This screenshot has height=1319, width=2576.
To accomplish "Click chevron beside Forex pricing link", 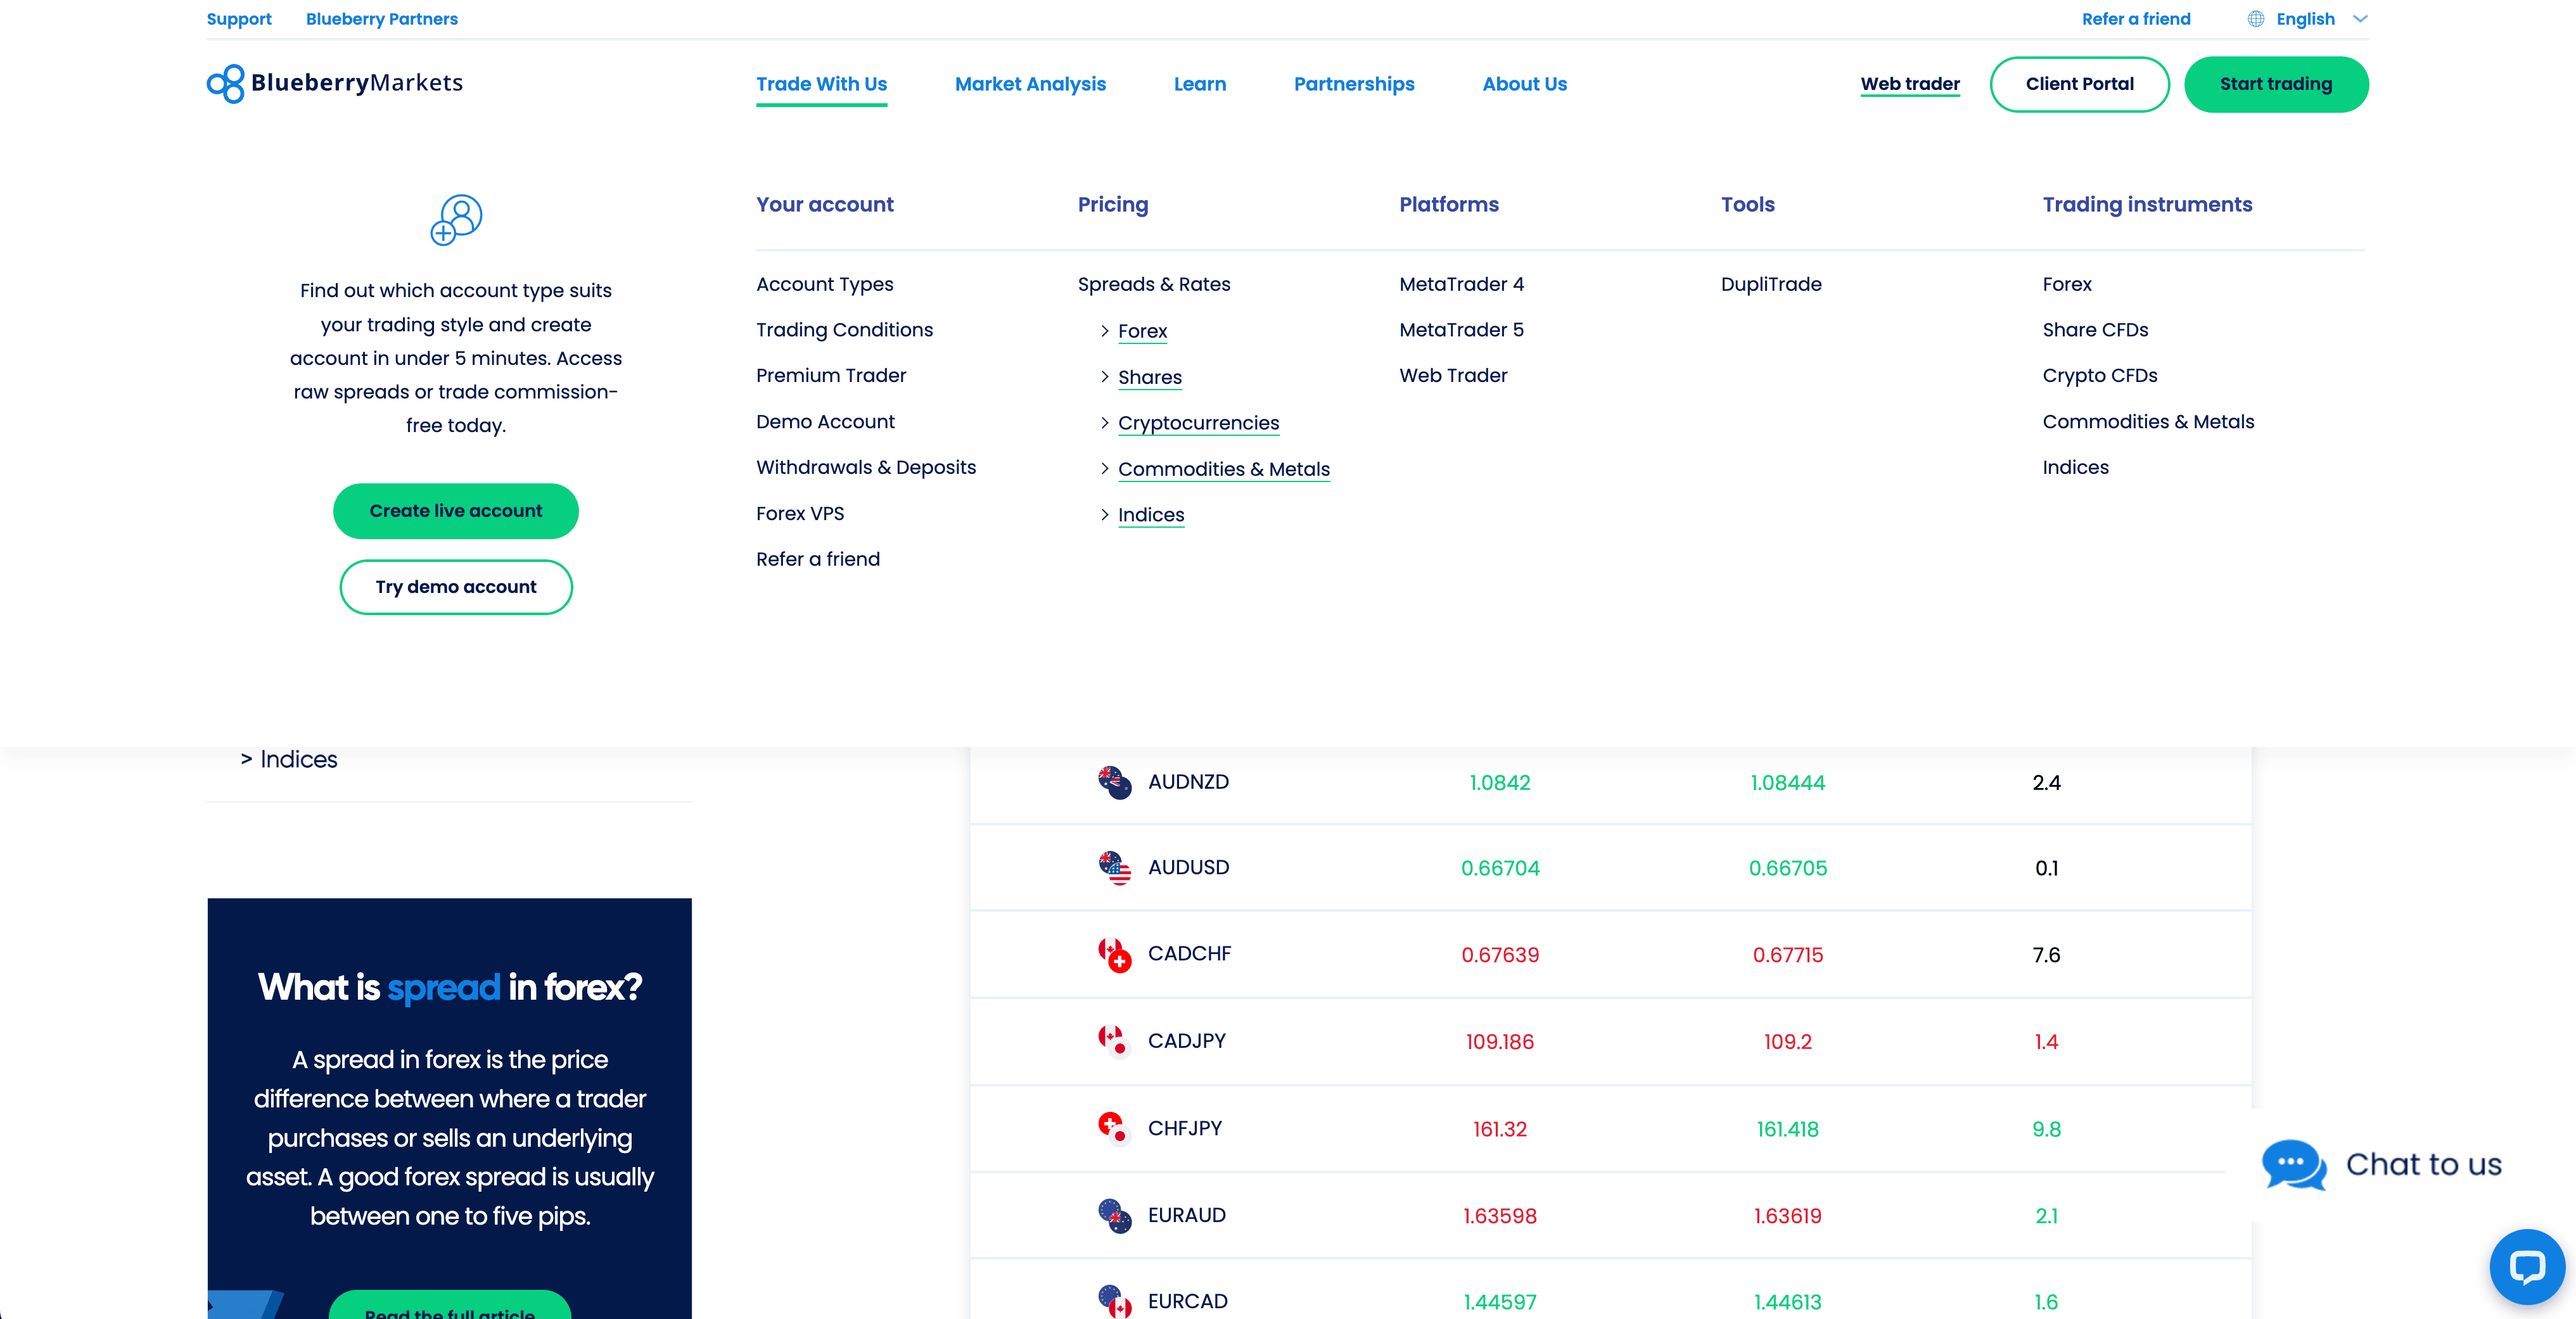I will point(1104,331).
